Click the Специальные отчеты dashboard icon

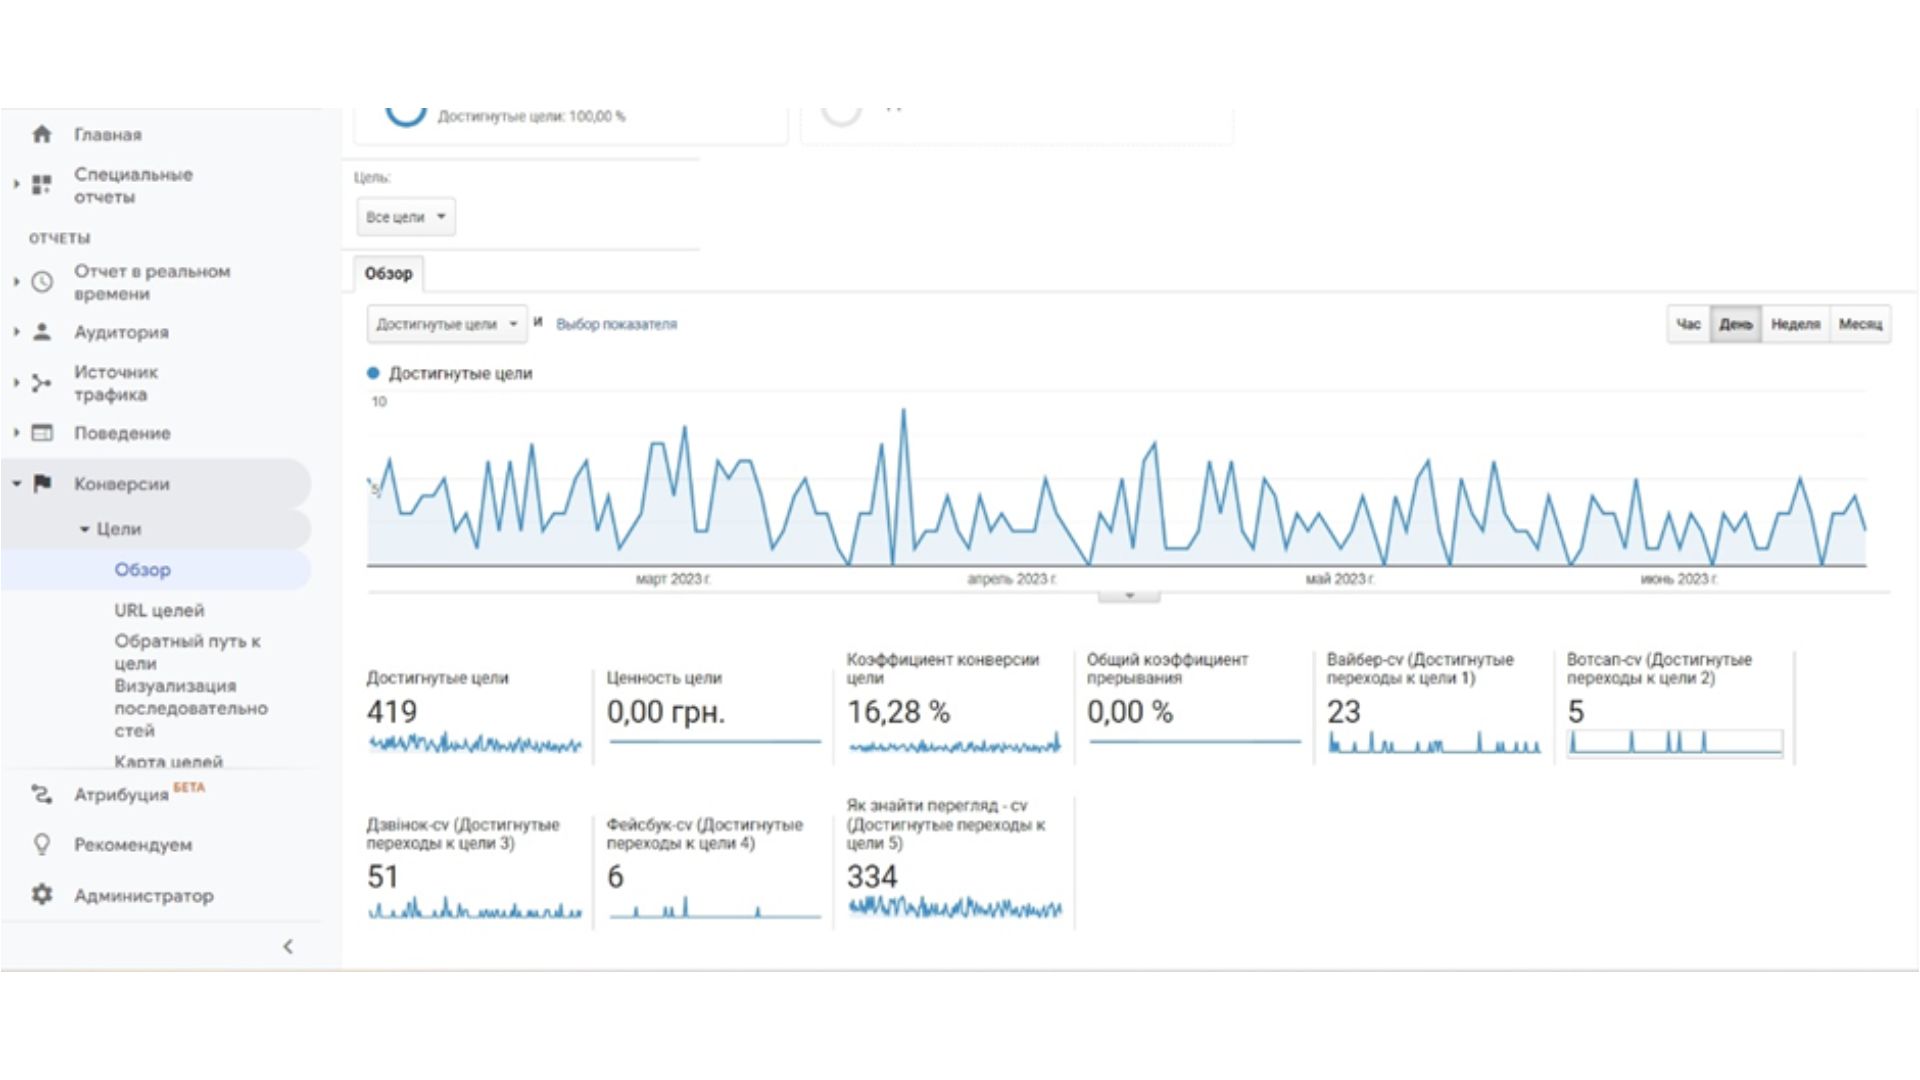point(42,185)
